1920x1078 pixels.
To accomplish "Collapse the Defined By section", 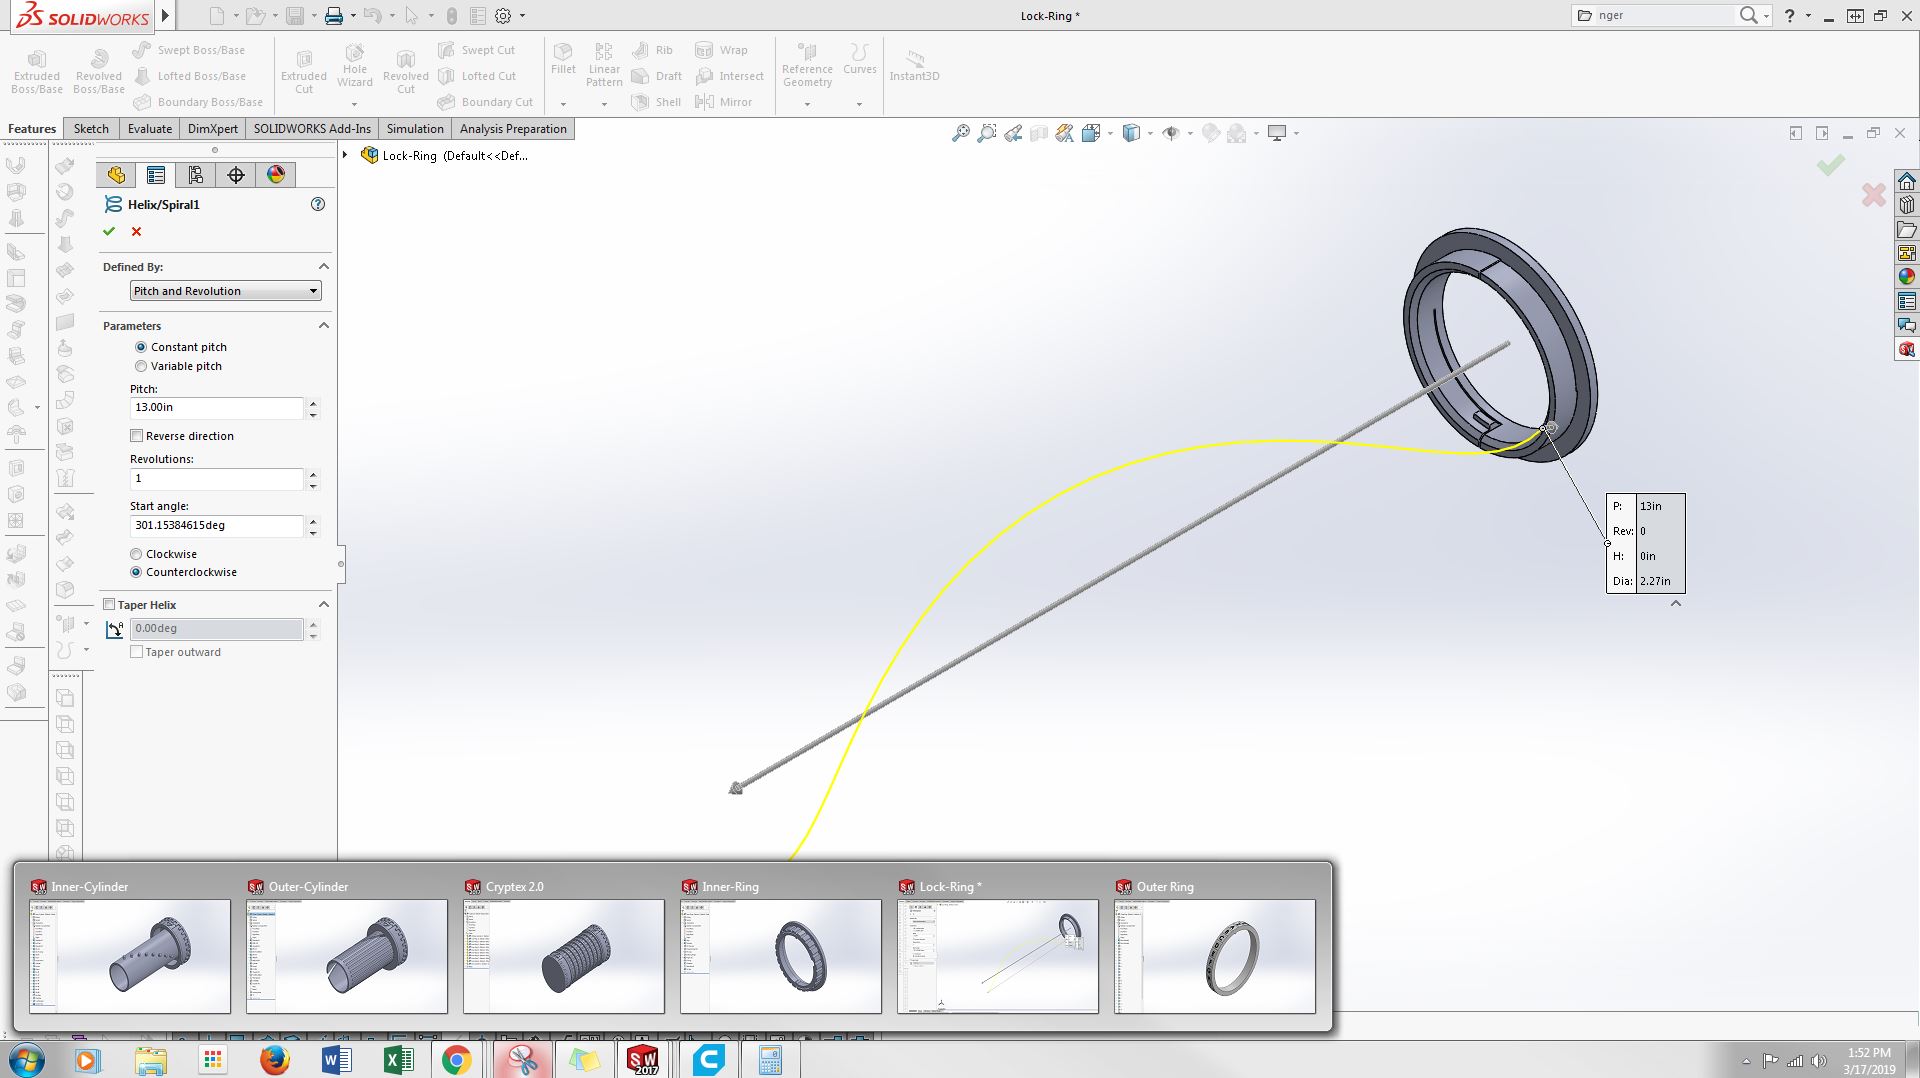I will 324,266.
